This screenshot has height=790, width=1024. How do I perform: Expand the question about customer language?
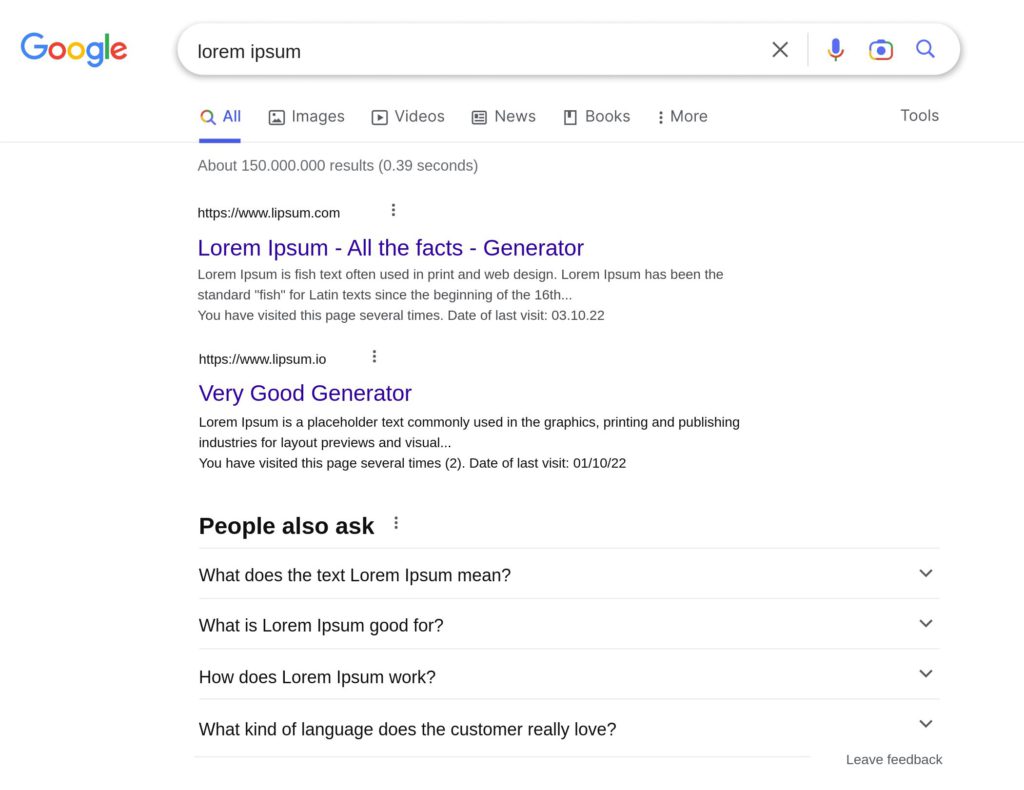tap(925, 724)
